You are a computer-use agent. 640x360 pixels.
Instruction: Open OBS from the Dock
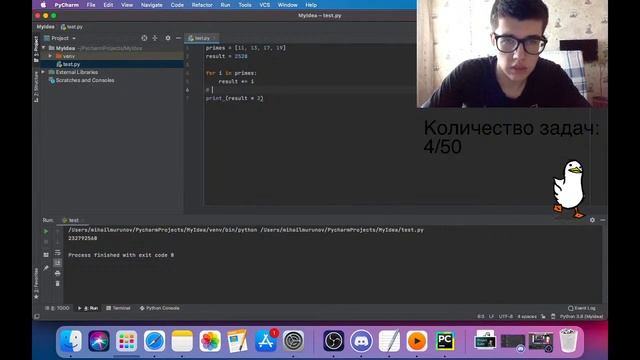click(x=333, y=340)
